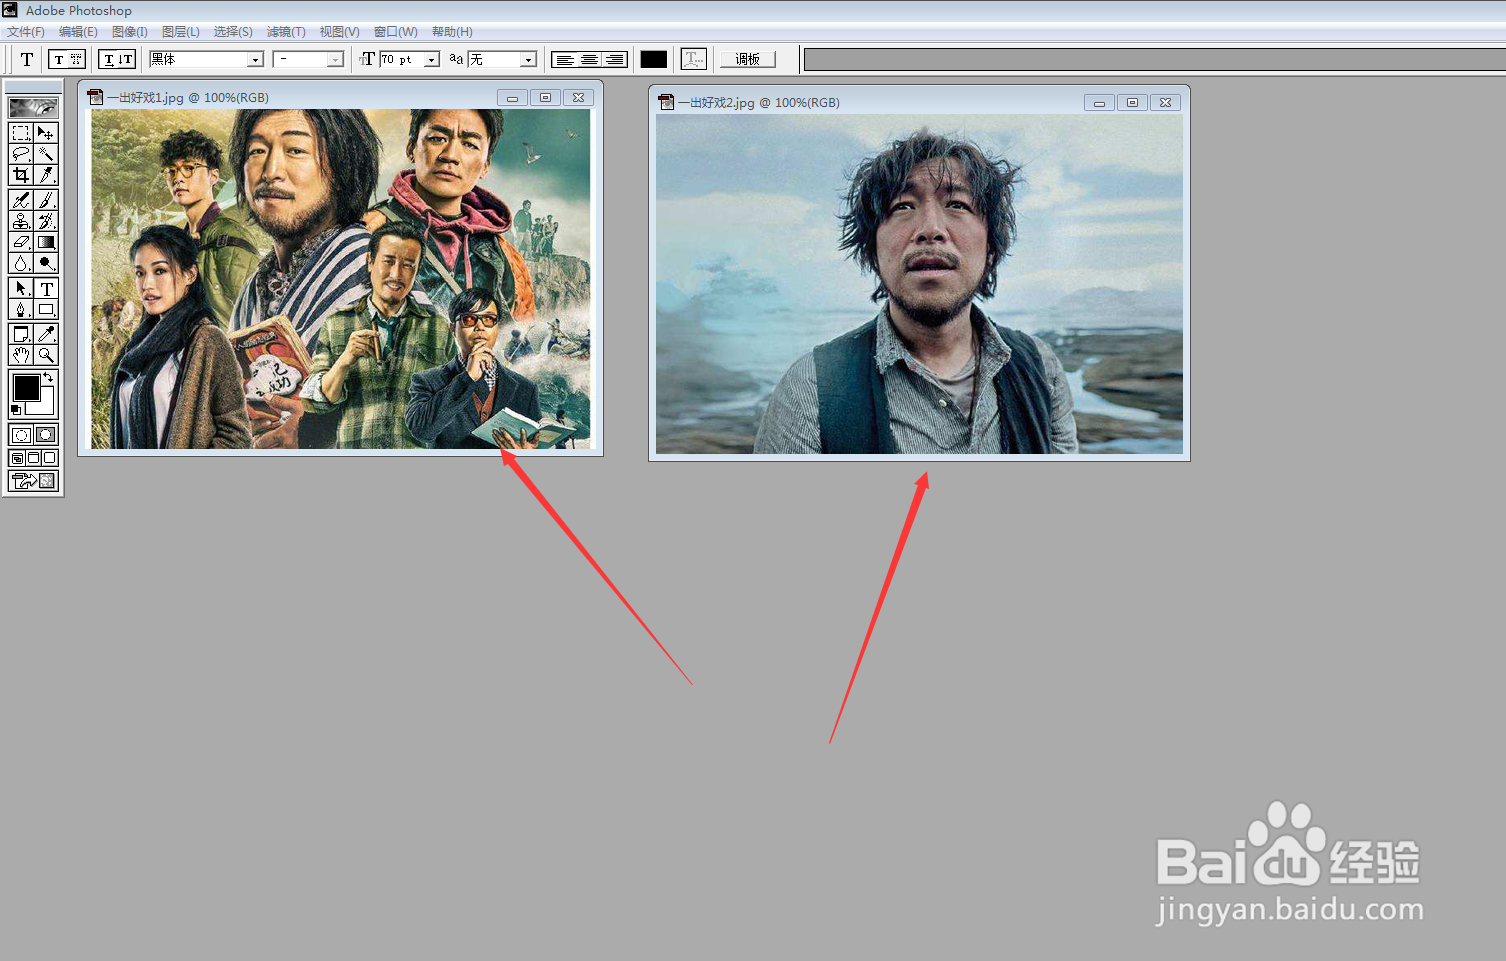Open the 图层(L) menu
1506x961 pixels.
(x=181, y=32)
